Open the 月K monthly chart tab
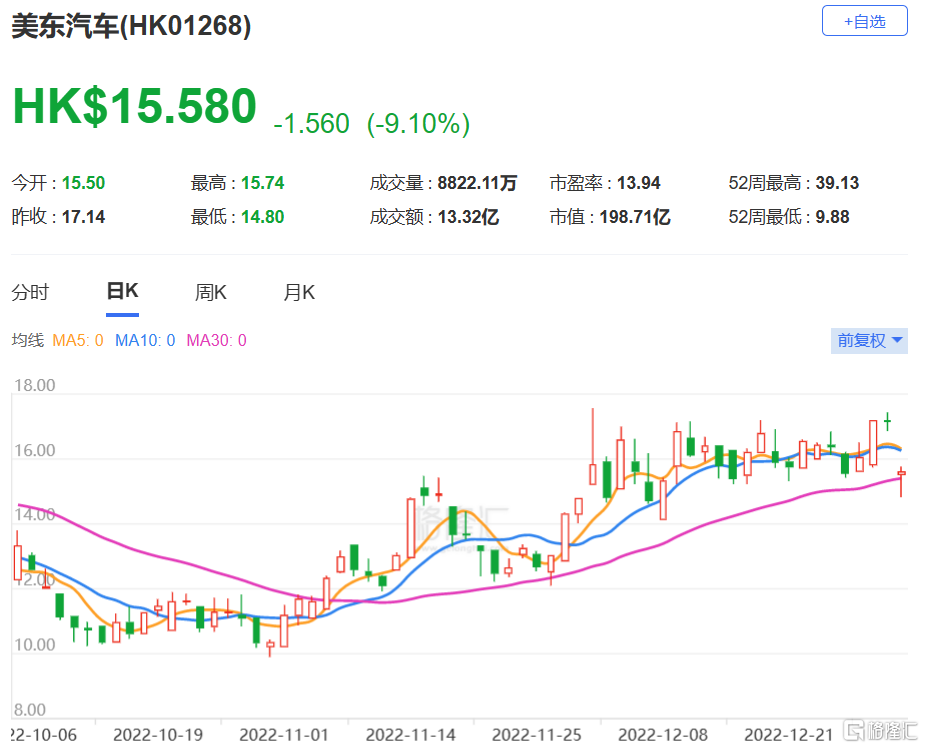The width and height of the screenshot is (925, 748). pyautogui.click(x=299, y=292)
